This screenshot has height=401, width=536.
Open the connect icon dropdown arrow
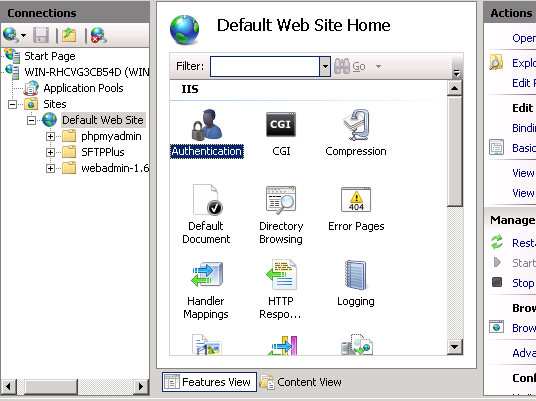click(x=23, y=35)
